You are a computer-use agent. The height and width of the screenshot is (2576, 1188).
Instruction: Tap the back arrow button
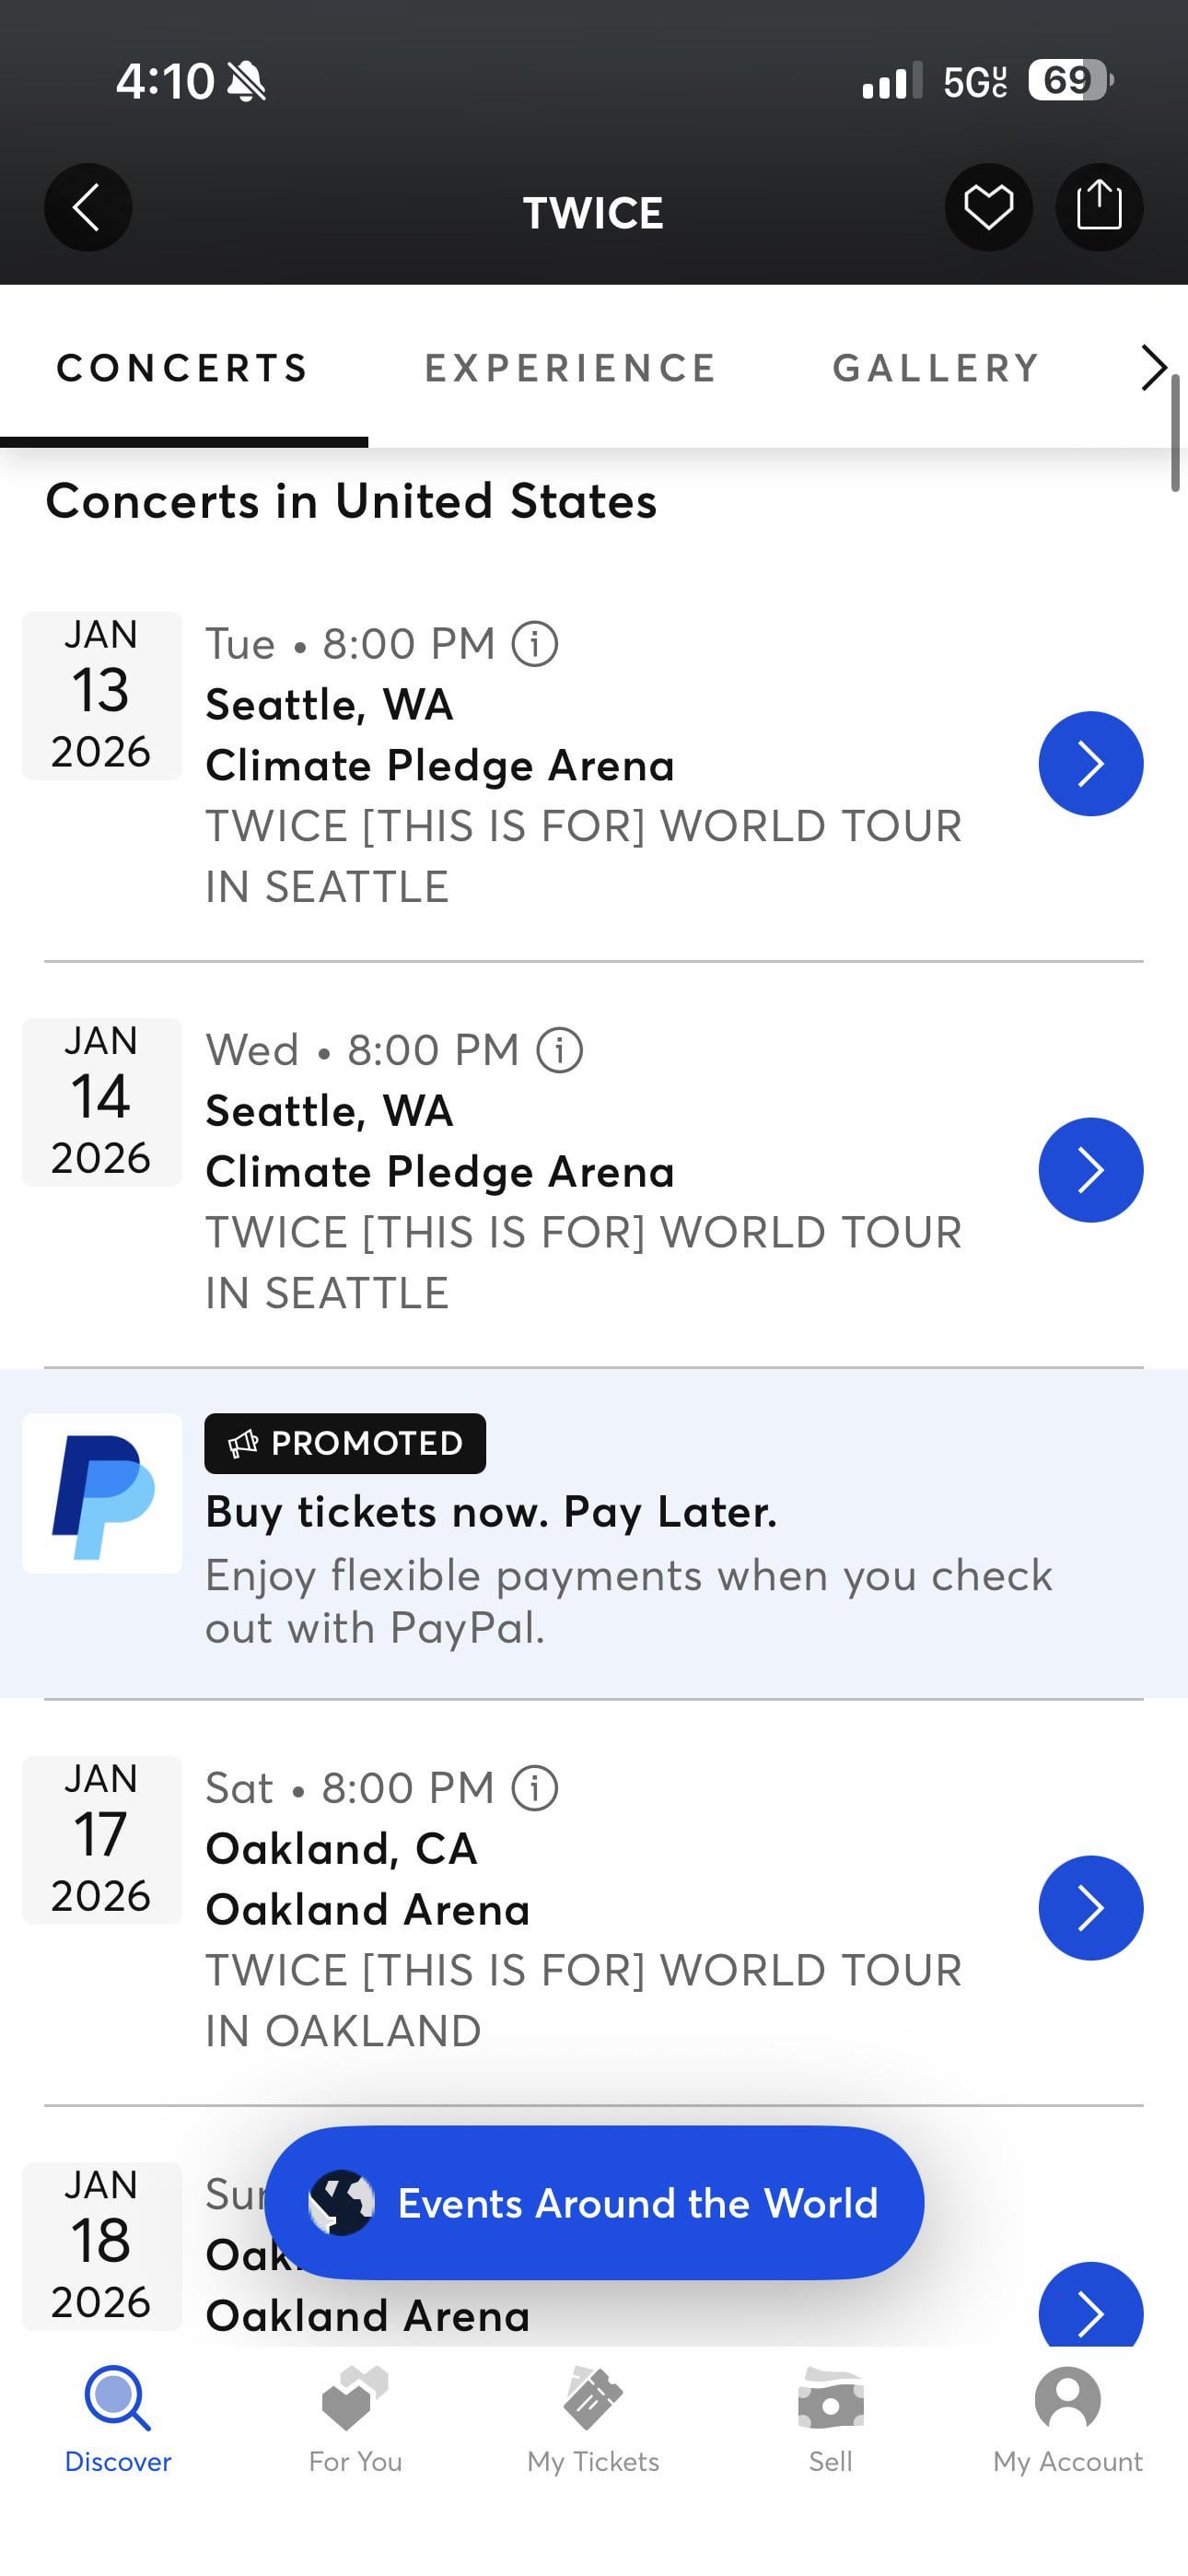point(88,207)
